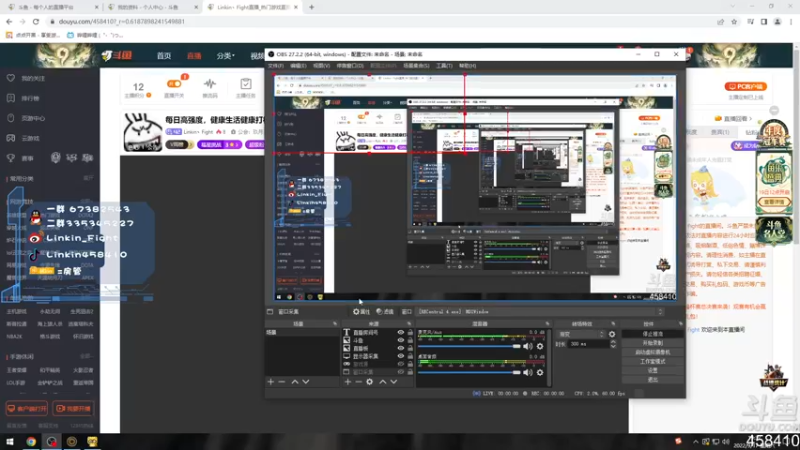The height and width of the screenshot is (450, 800).
Task: Pop out Transitions dock via header icon
Action: (613, 324)
